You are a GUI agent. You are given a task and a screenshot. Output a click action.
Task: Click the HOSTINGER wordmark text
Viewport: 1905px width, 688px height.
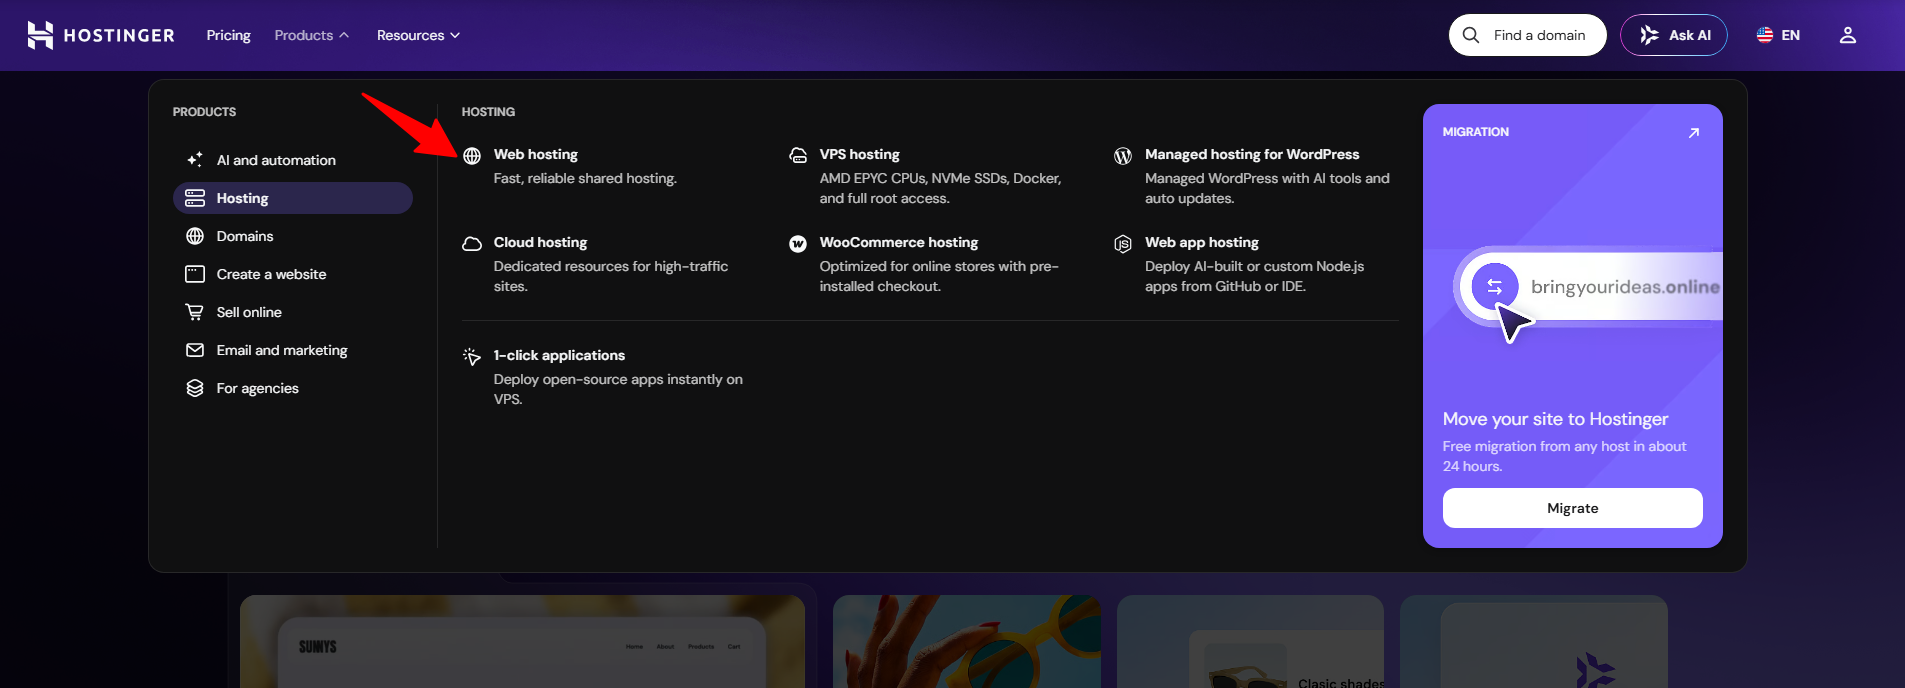pos(119,36)
